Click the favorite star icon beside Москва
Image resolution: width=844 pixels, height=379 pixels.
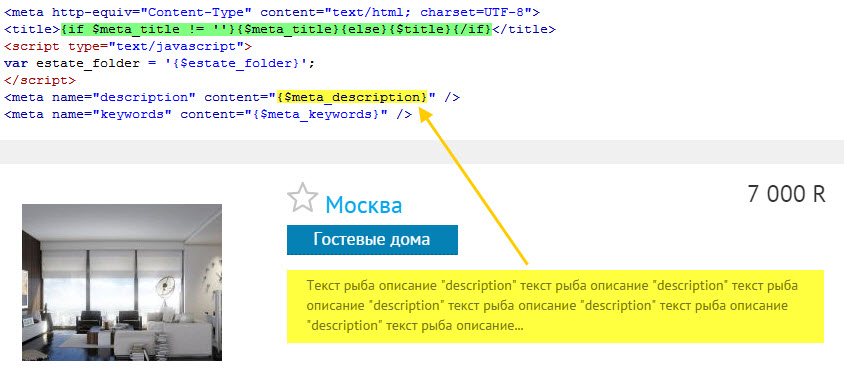pyautogui.click(x=303, y=198)
